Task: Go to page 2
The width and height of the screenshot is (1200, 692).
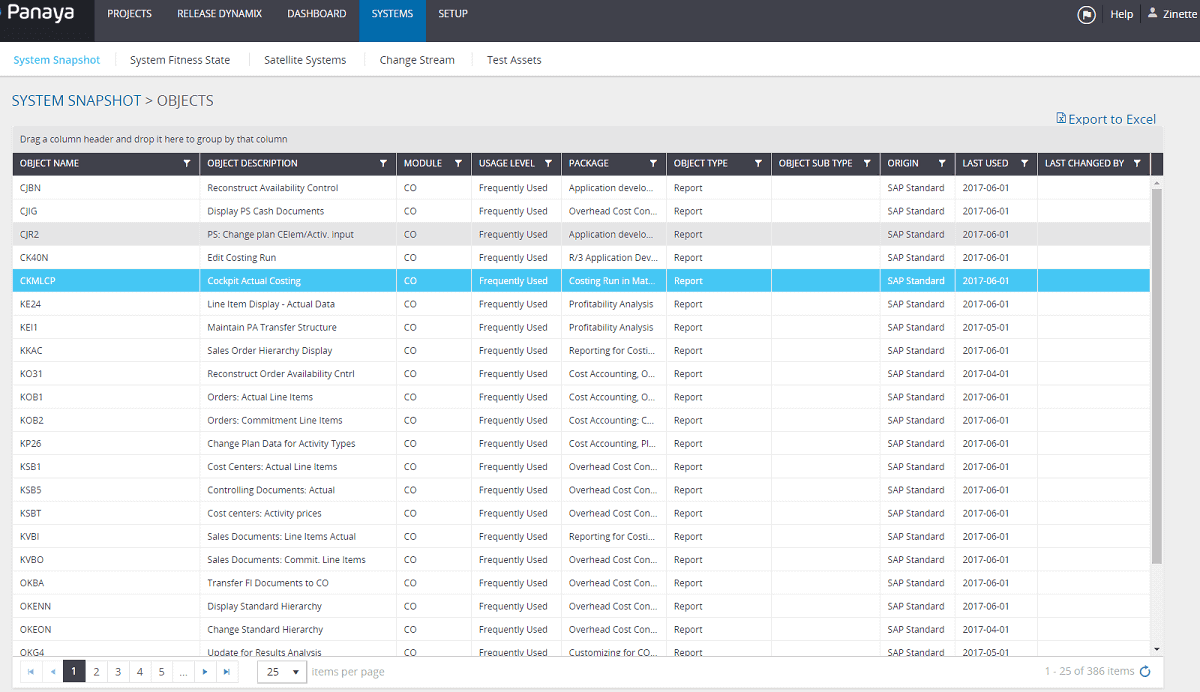Action: (x=96, y=672)
